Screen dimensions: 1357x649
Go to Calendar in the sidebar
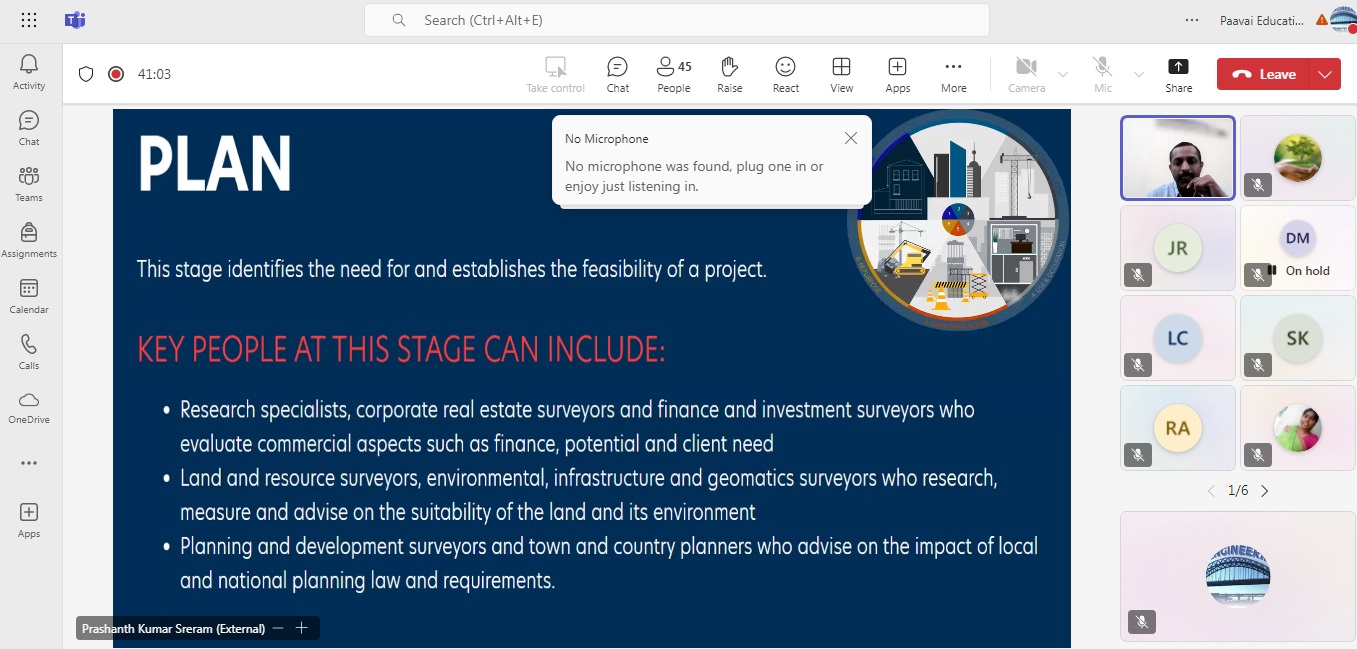(x=29, y=296)
